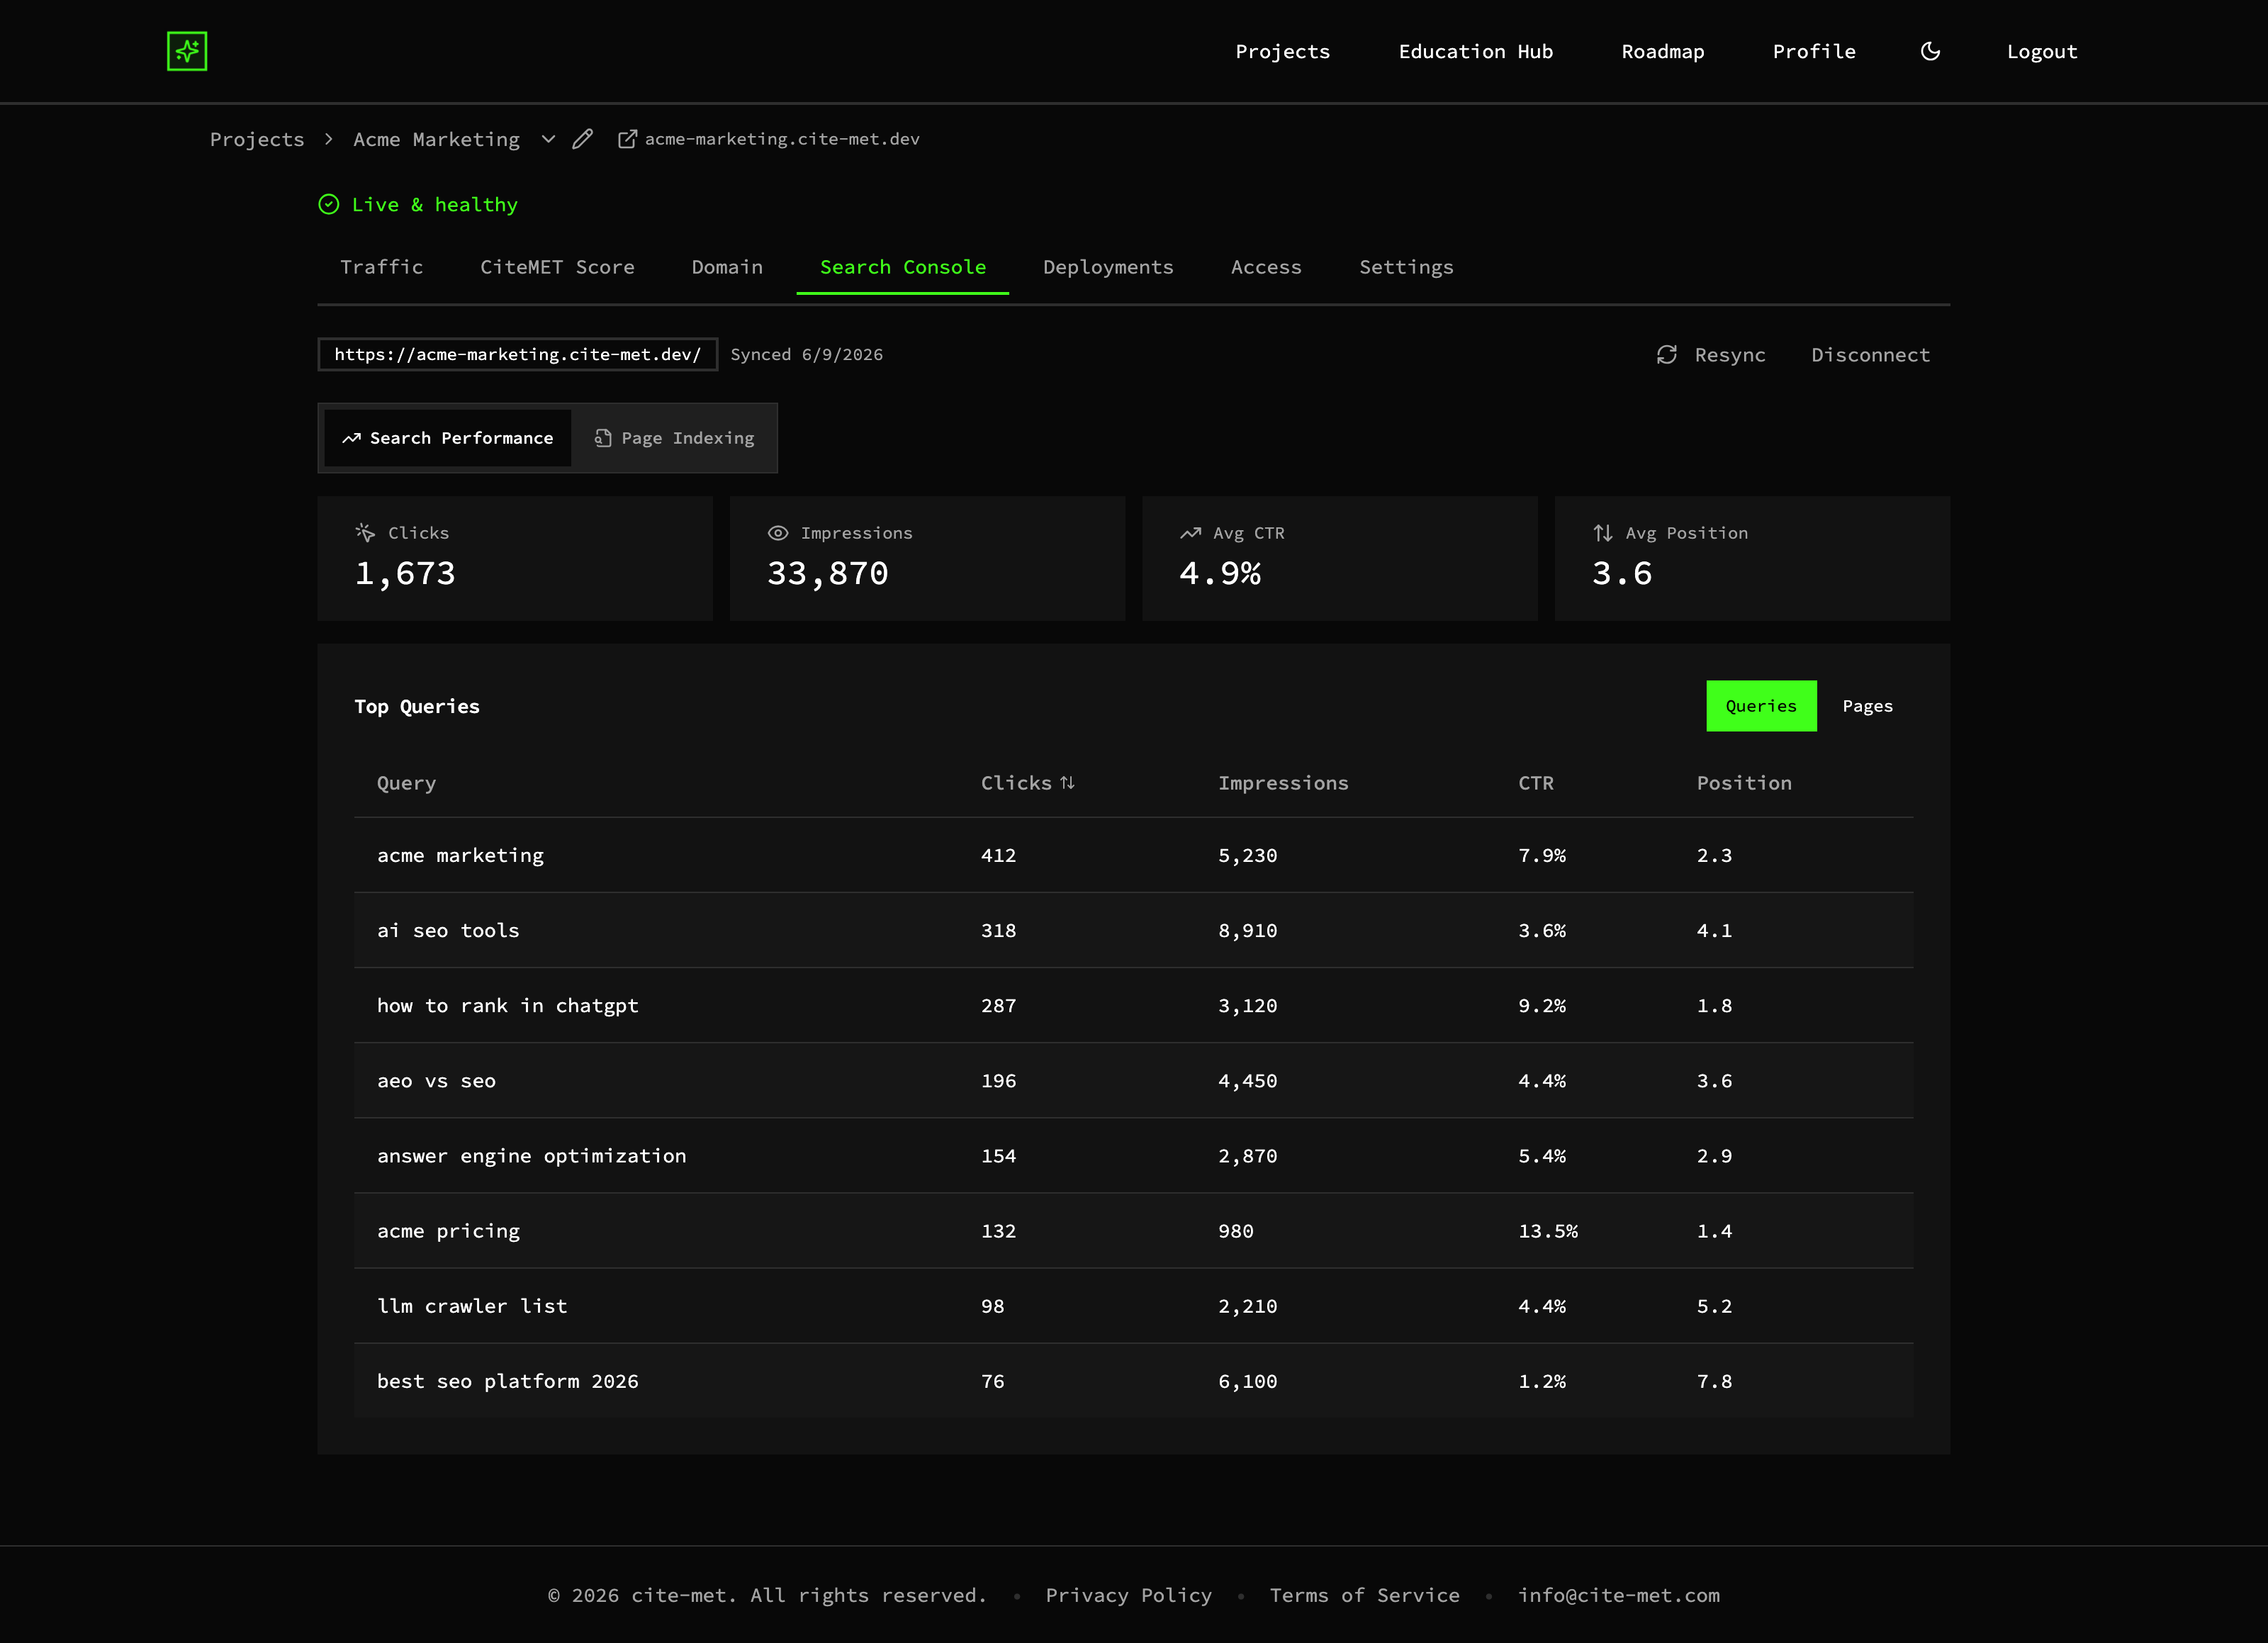Click the breadcrumb chevron after Projects
This screenshot has height=1643, width=2268.
[329, 139]
